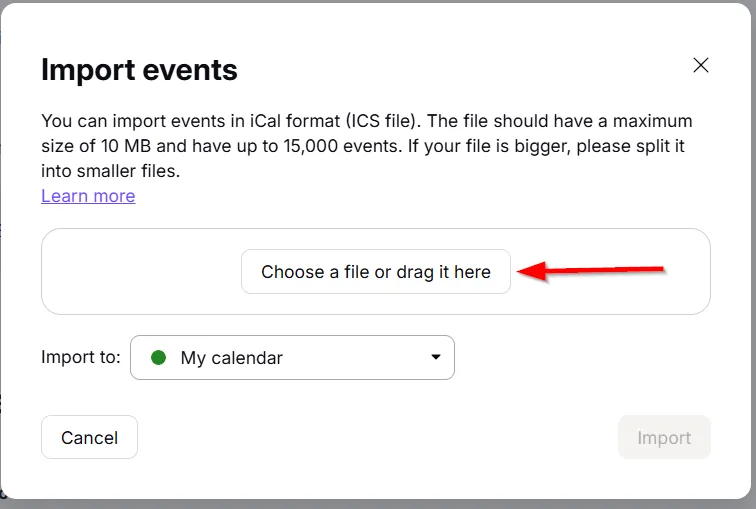Click Choose a file or drag it here
The width and height of the screenshot is (756, 509).
pos(376,272)
